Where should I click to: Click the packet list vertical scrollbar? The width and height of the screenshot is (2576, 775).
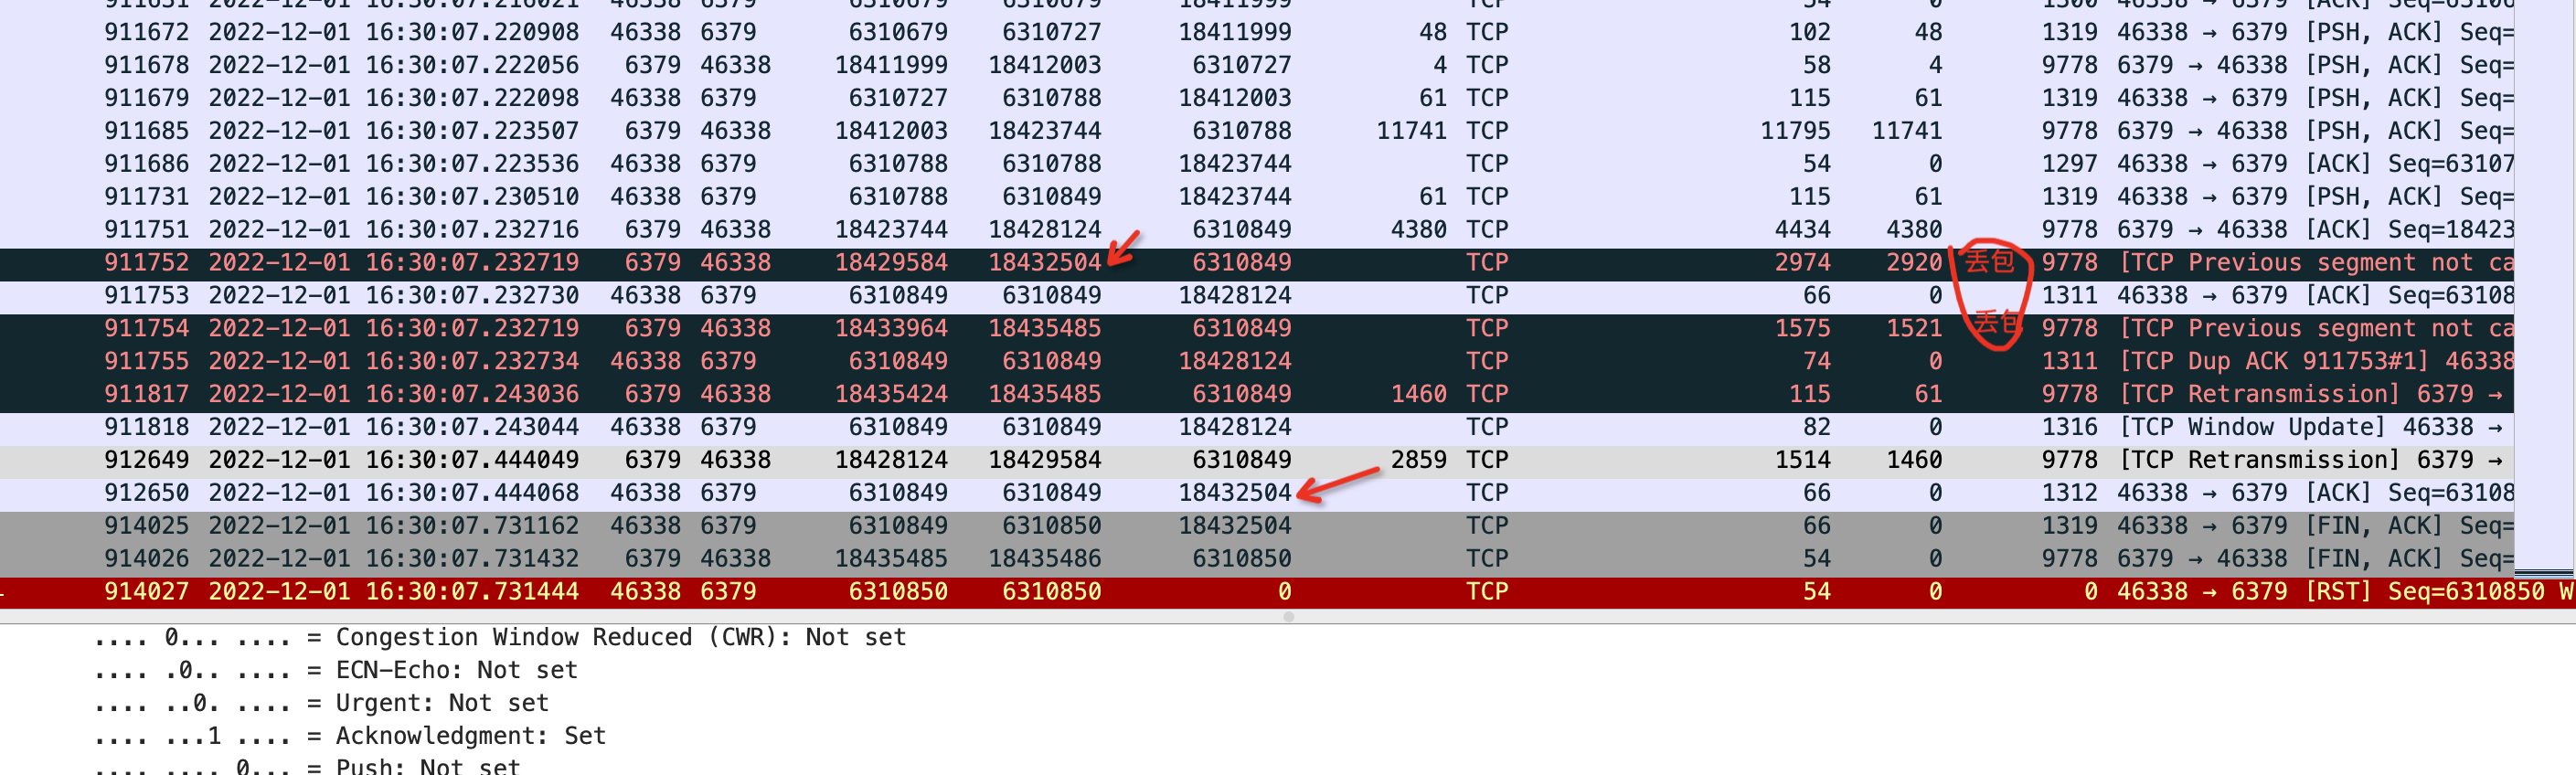pyautogui.click(x=2544, y=290)
